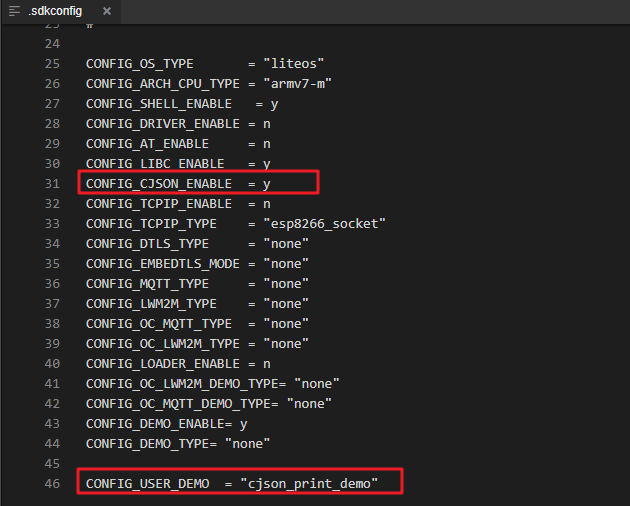Viewport: 630px width, 506px height.
Task: Close the .sdkconfig tab
Action: [106, 11]
